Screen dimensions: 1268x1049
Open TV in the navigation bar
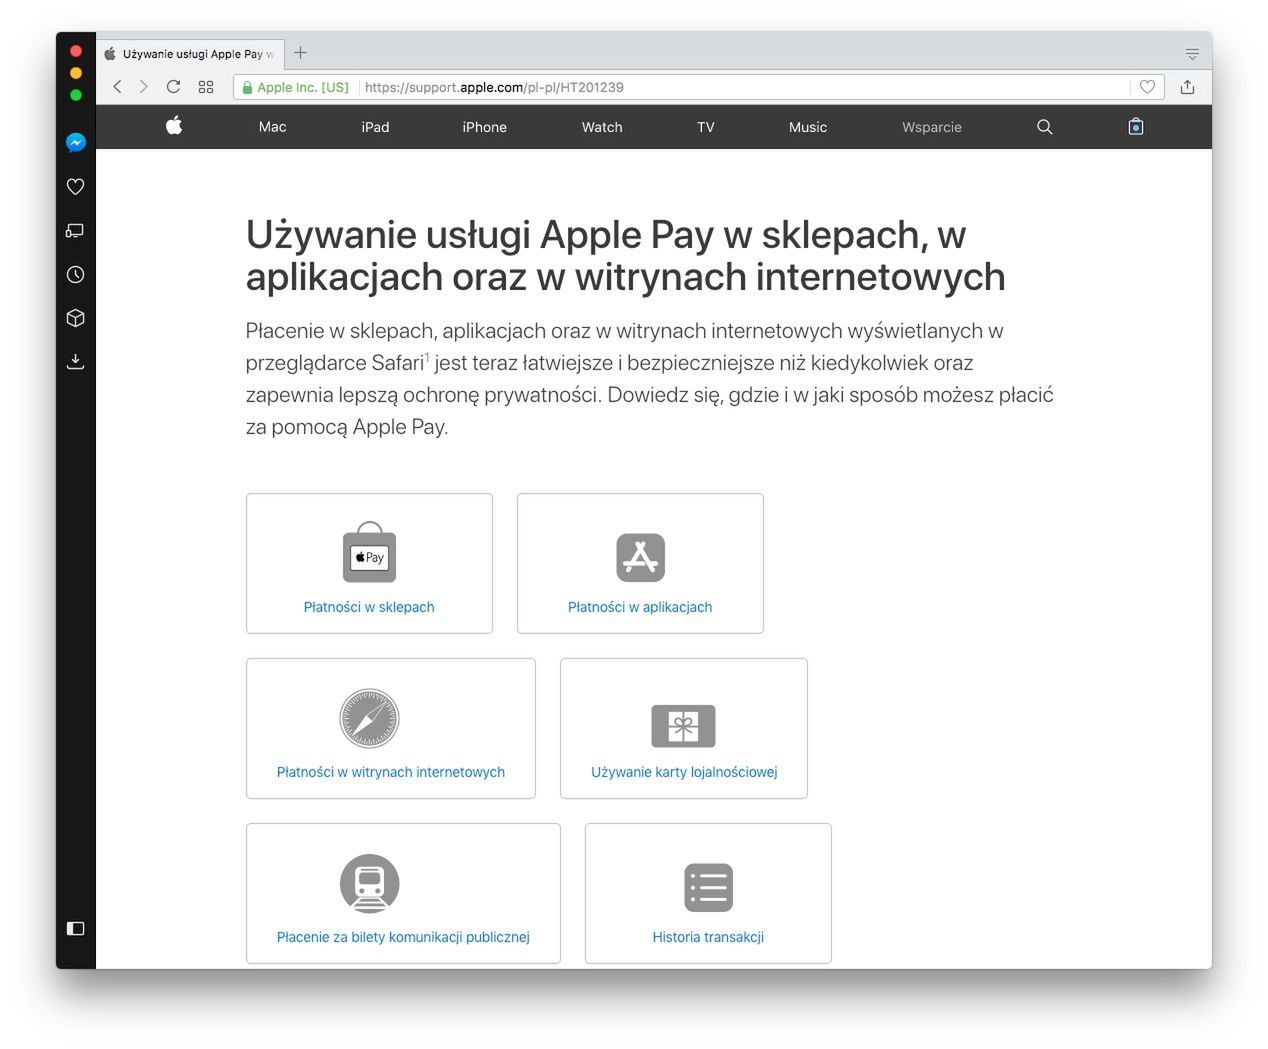coord(706,127)
